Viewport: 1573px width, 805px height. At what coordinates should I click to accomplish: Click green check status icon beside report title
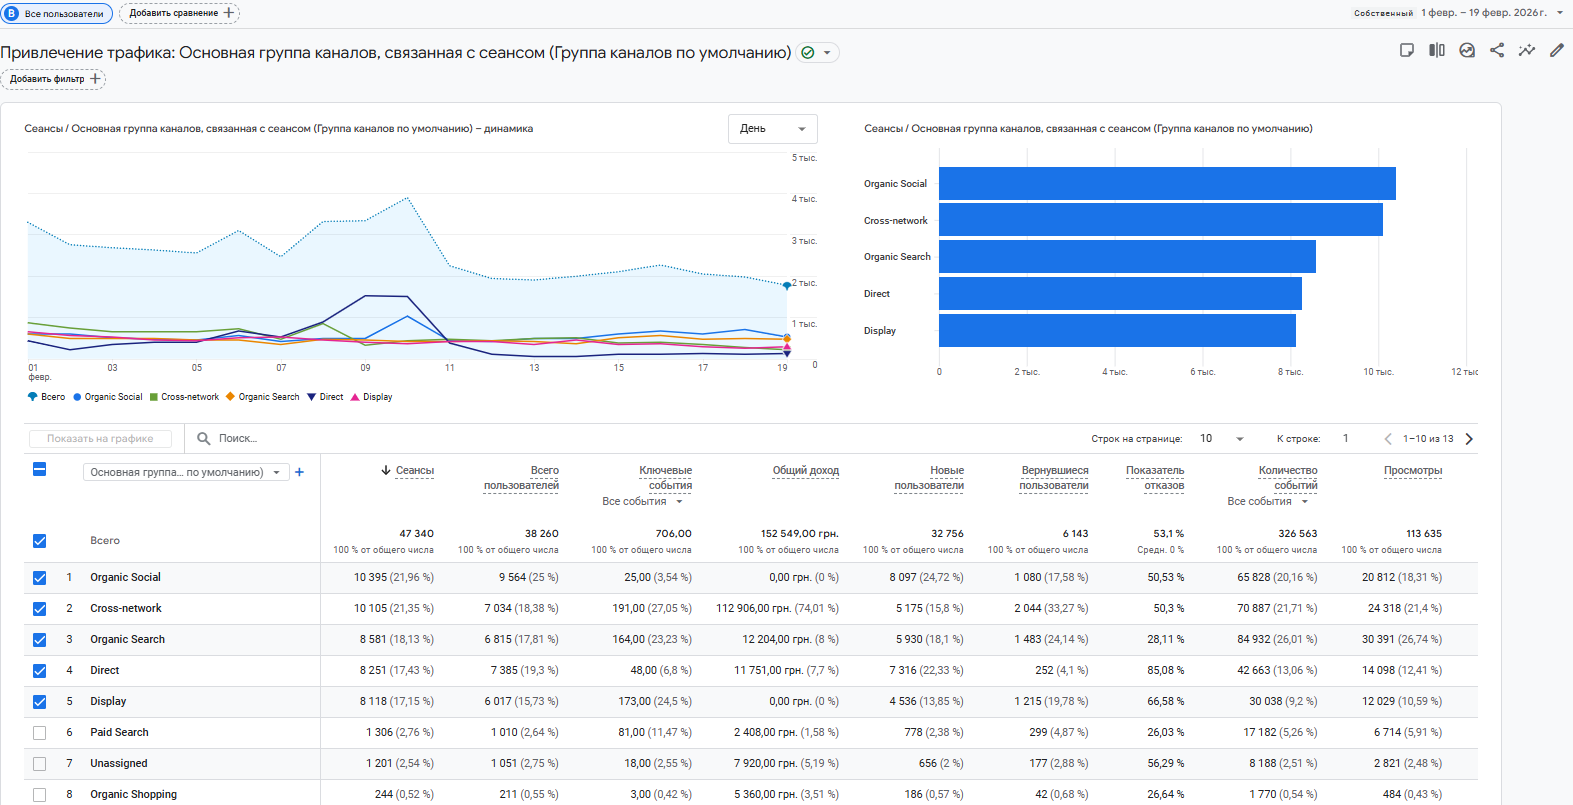click(808, 53)
